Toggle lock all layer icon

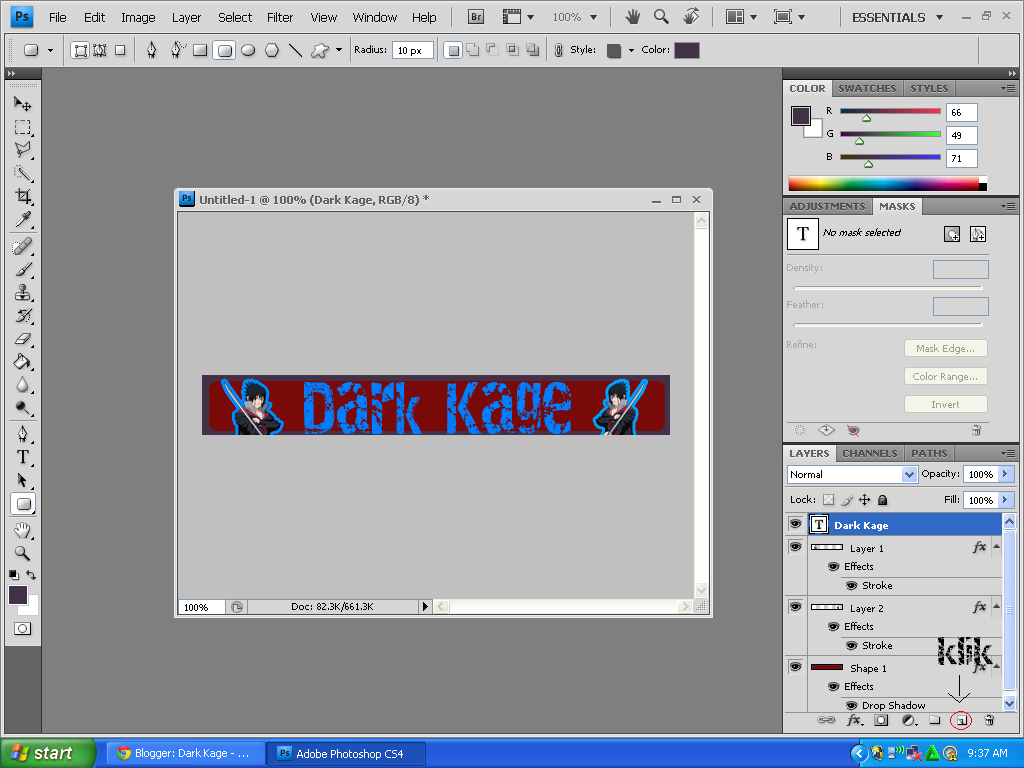(882, 500)
